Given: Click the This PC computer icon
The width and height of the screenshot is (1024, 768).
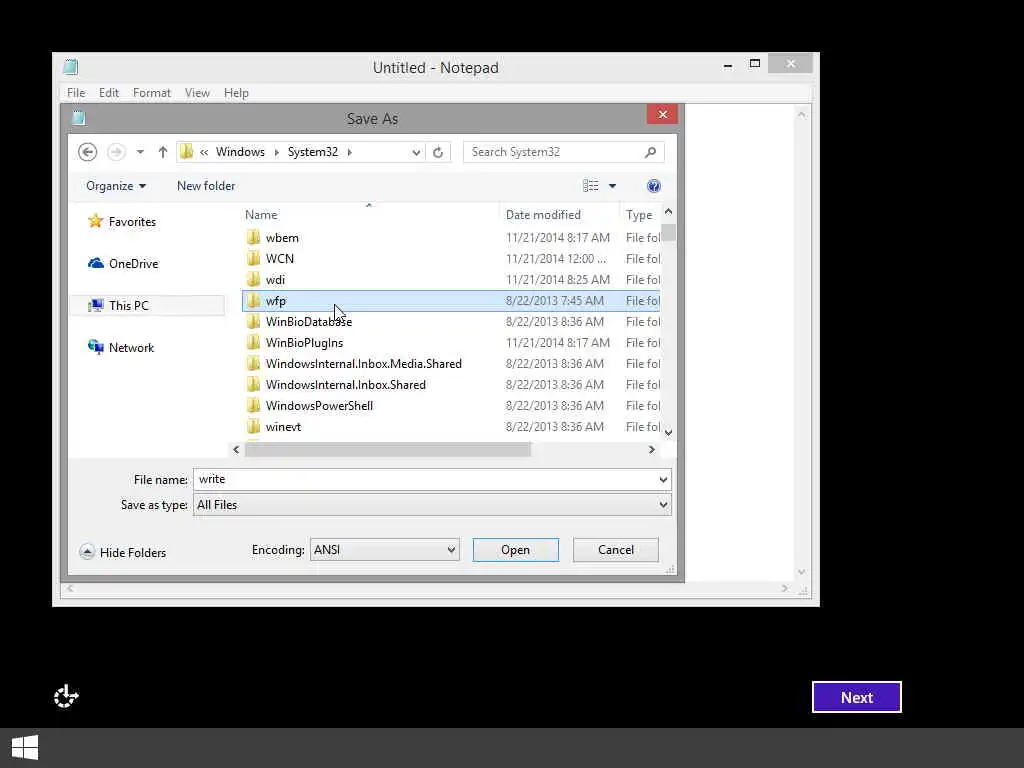Looking at the screenshot, I should pyautogui.click(x=96, y=305).
